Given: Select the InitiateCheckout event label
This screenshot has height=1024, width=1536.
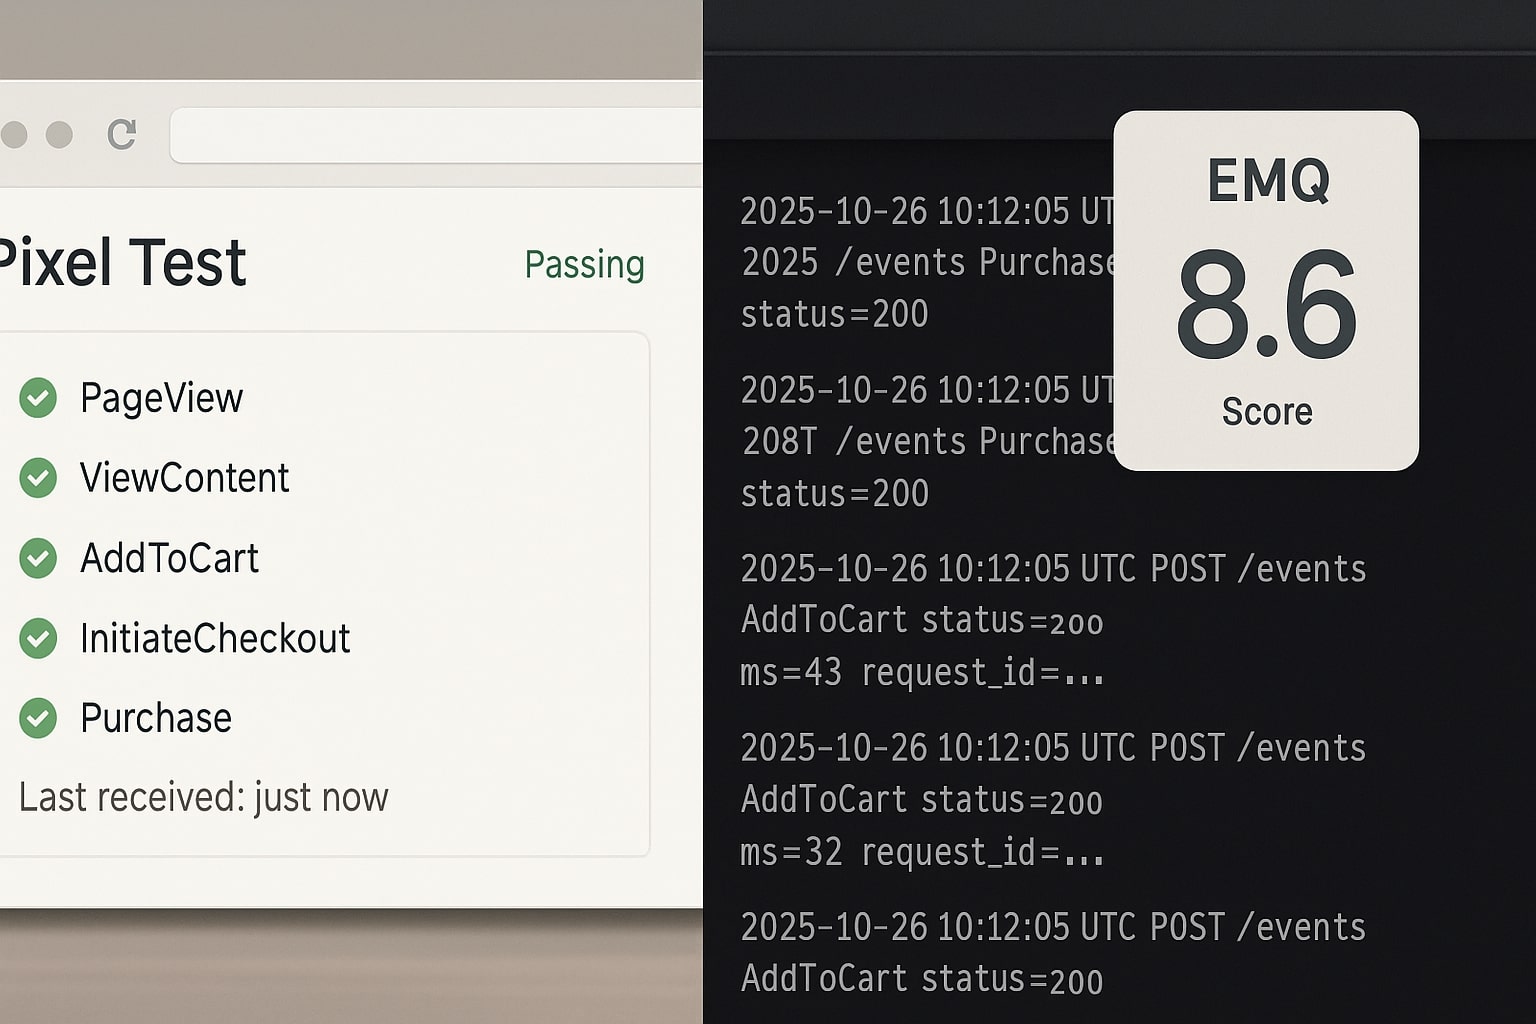Looking at the screenshot, I should tap(215, 638).
